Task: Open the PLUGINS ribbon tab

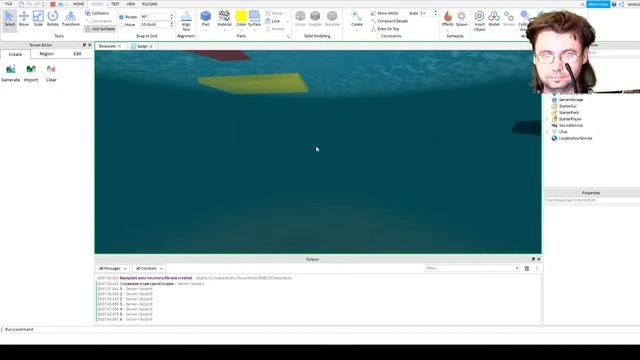Action: point(149,4)
